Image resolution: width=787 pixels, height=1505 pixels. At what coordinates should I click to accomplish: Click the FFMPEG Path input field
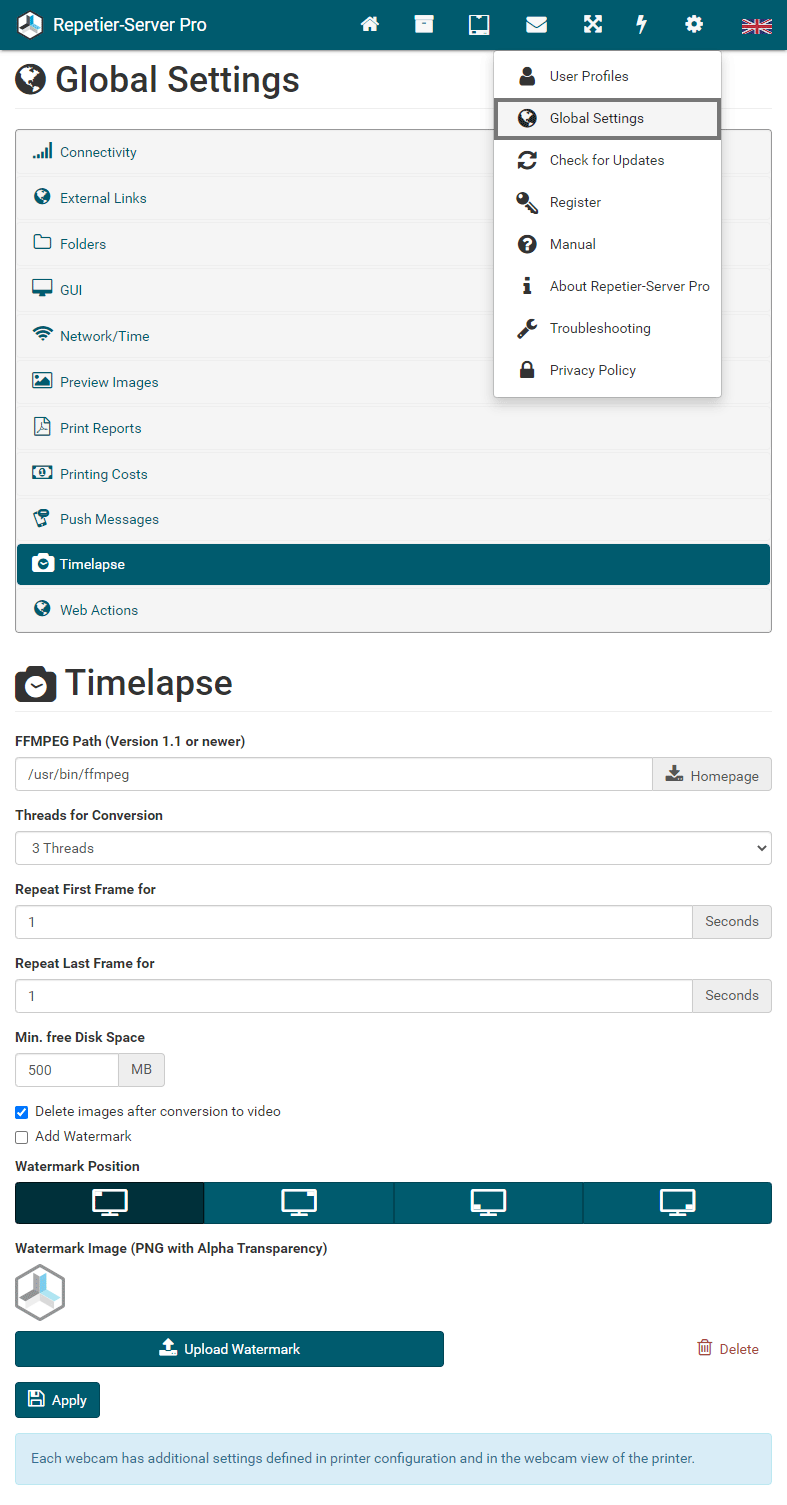pyautogui.click(x=334, y=774)
